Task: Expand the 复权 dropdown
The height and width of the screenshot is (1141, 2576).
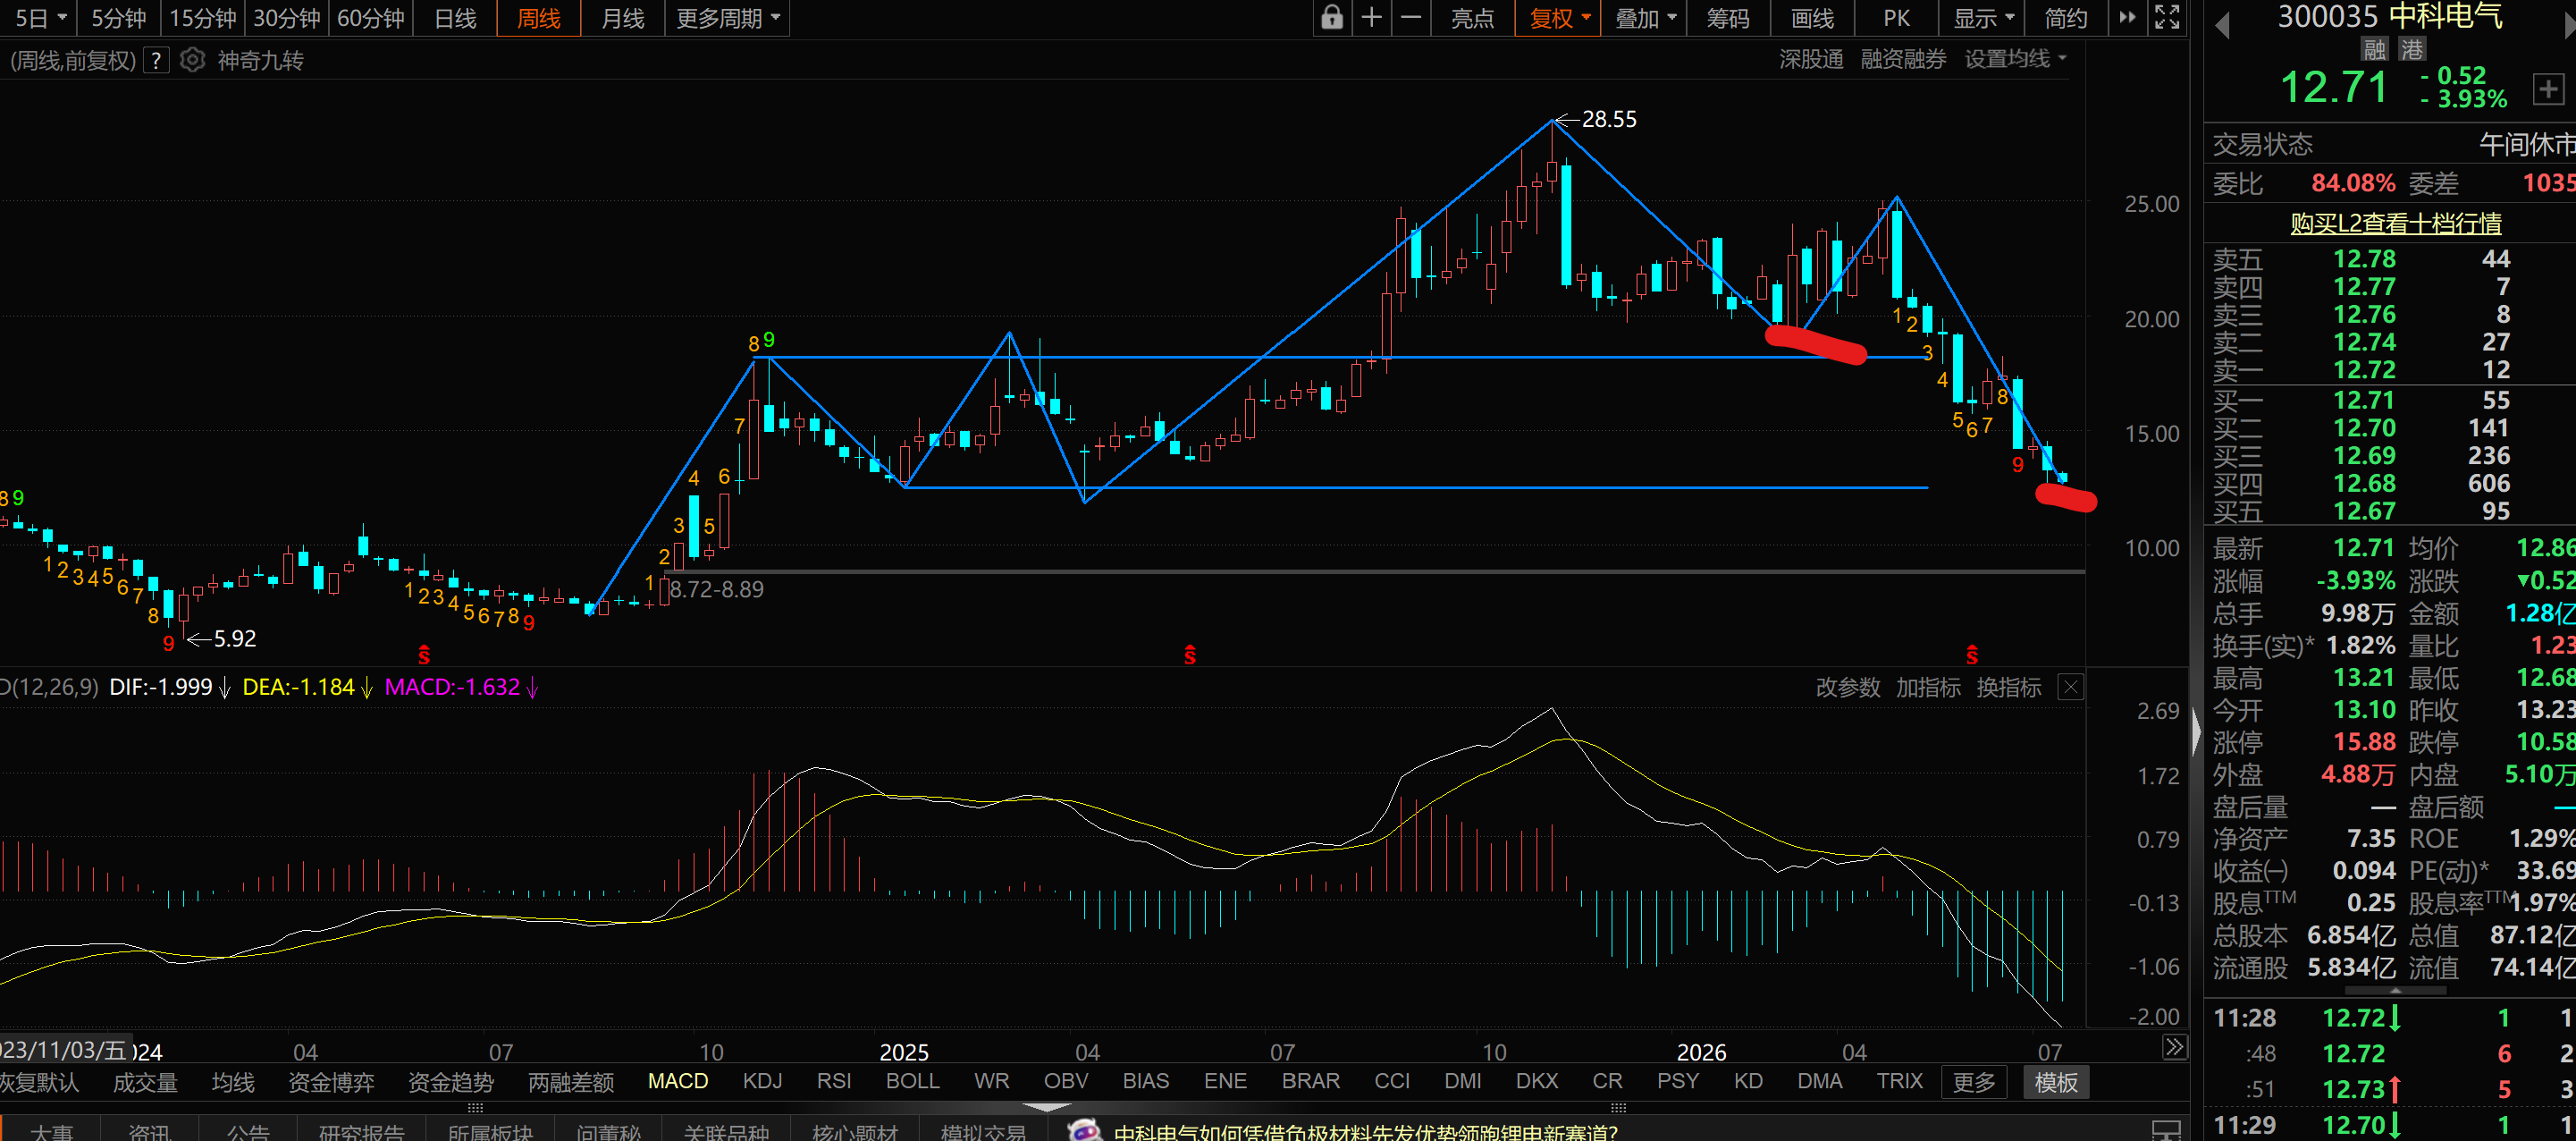Action: [1559, 18]
